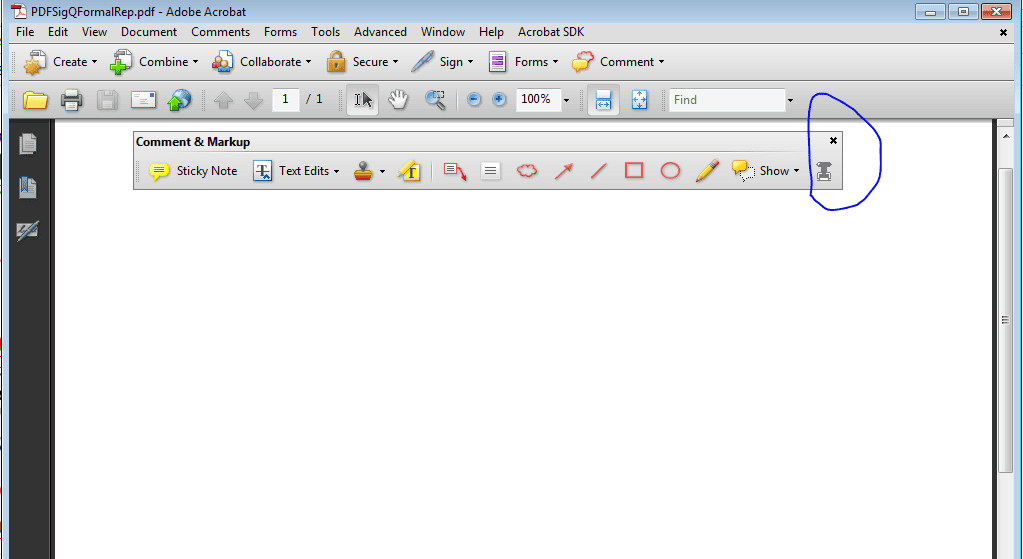
Task: Open the Tools menu
Action: pyautogui.click(x=326, y=32)
